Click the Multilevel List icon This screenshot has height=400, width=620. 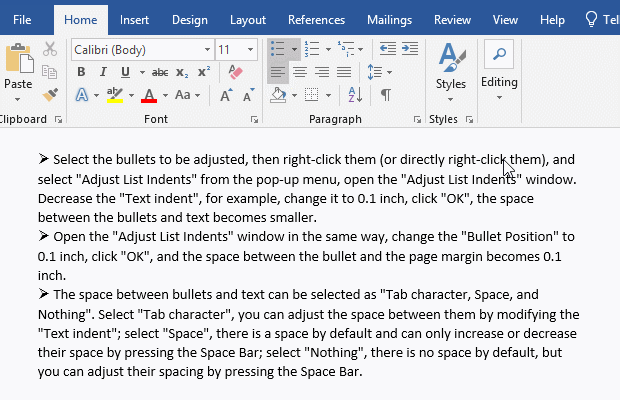(x=346, y=49)
